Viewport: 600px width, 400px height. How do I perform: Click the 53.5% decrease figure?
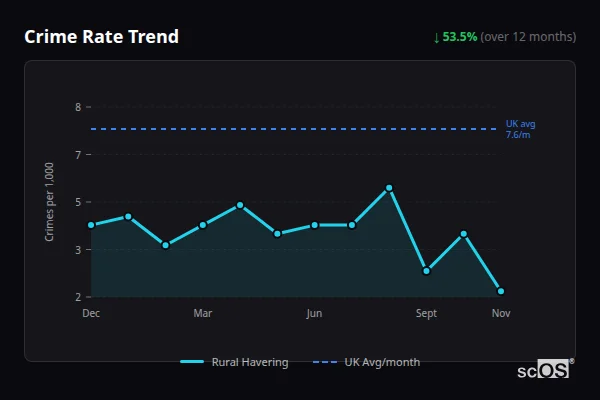click(x=460, y=37)
